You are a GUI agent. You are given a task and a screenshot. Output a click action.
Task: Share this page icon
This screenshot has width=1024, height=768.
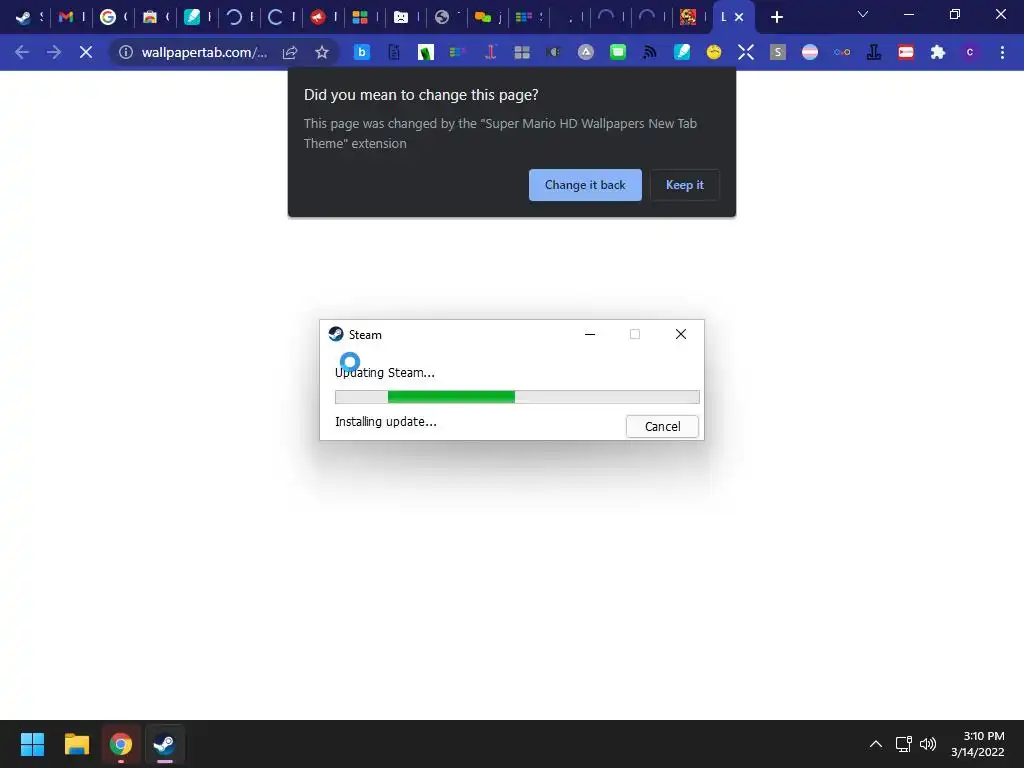tap(290, 52)
